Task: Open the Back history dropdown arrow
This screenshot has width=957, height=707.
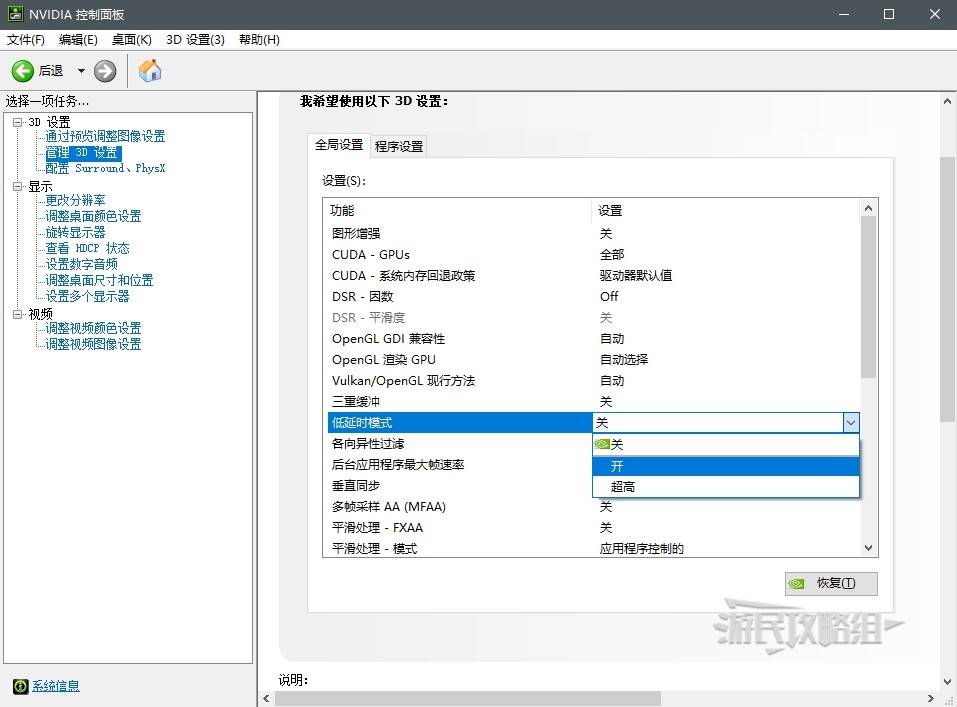Action: tap(81, 71)
